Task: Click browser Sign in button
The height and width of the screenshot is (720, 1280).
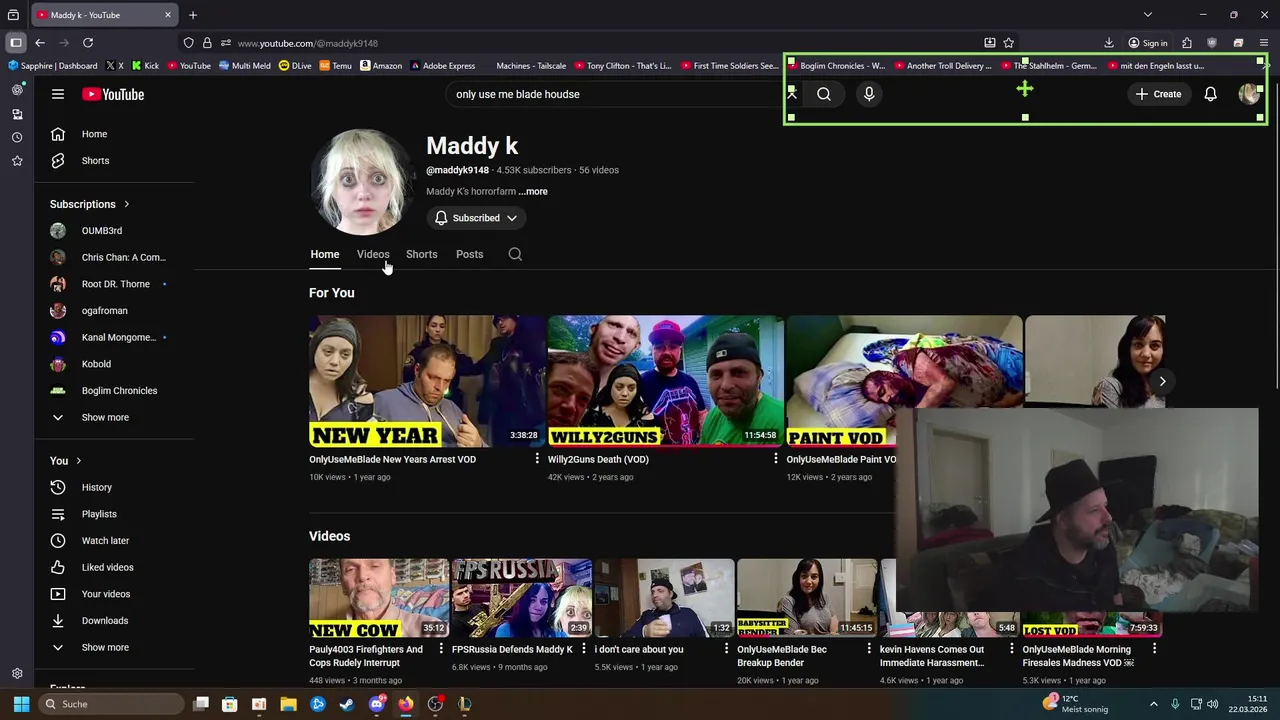Action: 1148,43
